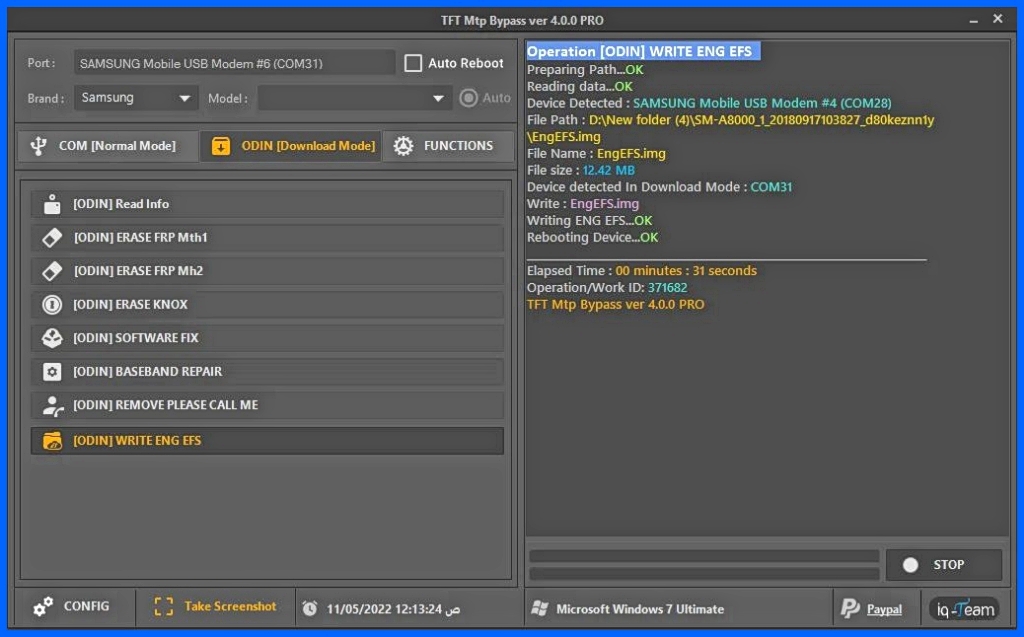Viewport: 1024px width, 637px height.
Task: Open CONFIG settings
Action: coord(74,607)
